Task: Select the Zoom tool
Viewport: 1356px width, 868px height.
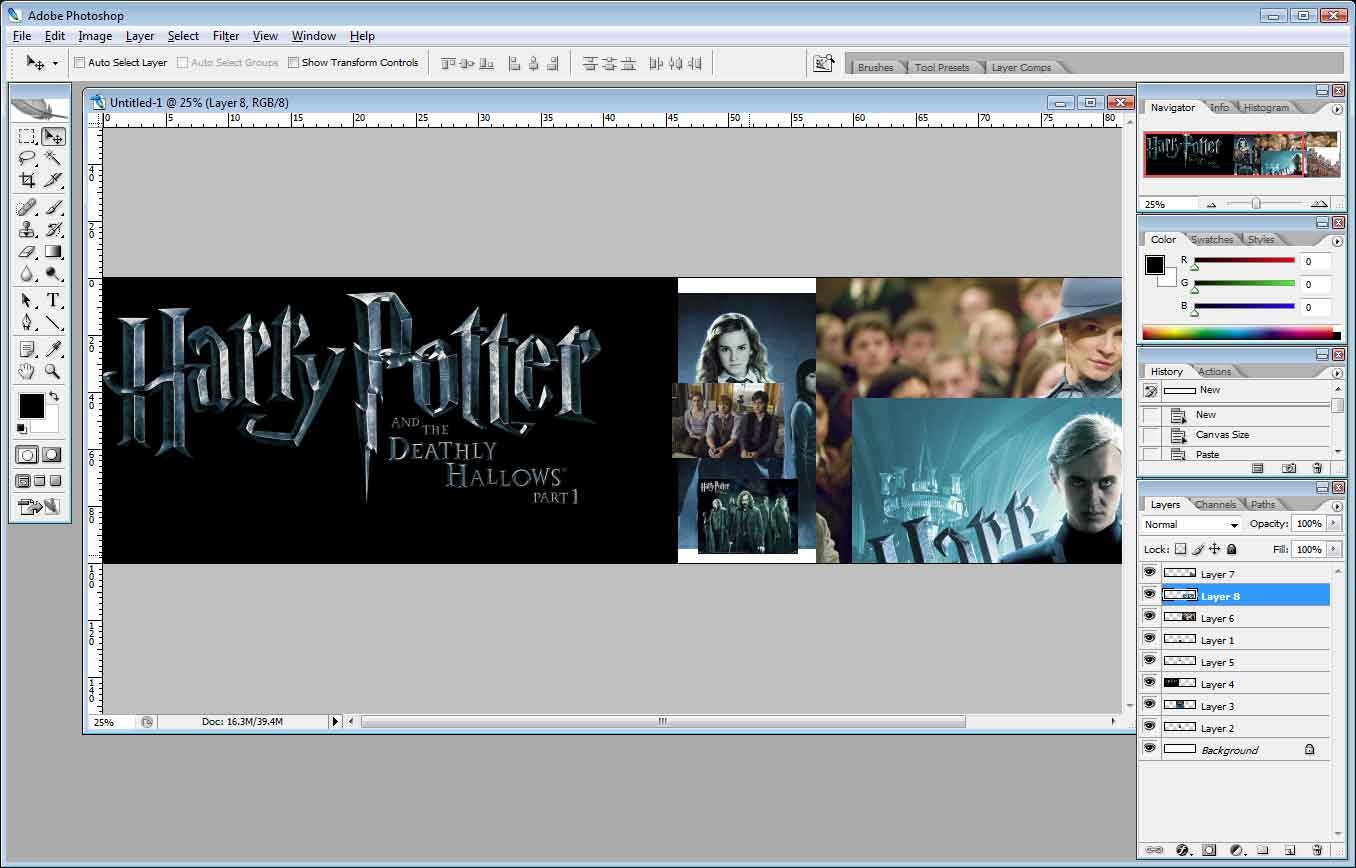Action: pyautogui.click(x=53, y=371)
